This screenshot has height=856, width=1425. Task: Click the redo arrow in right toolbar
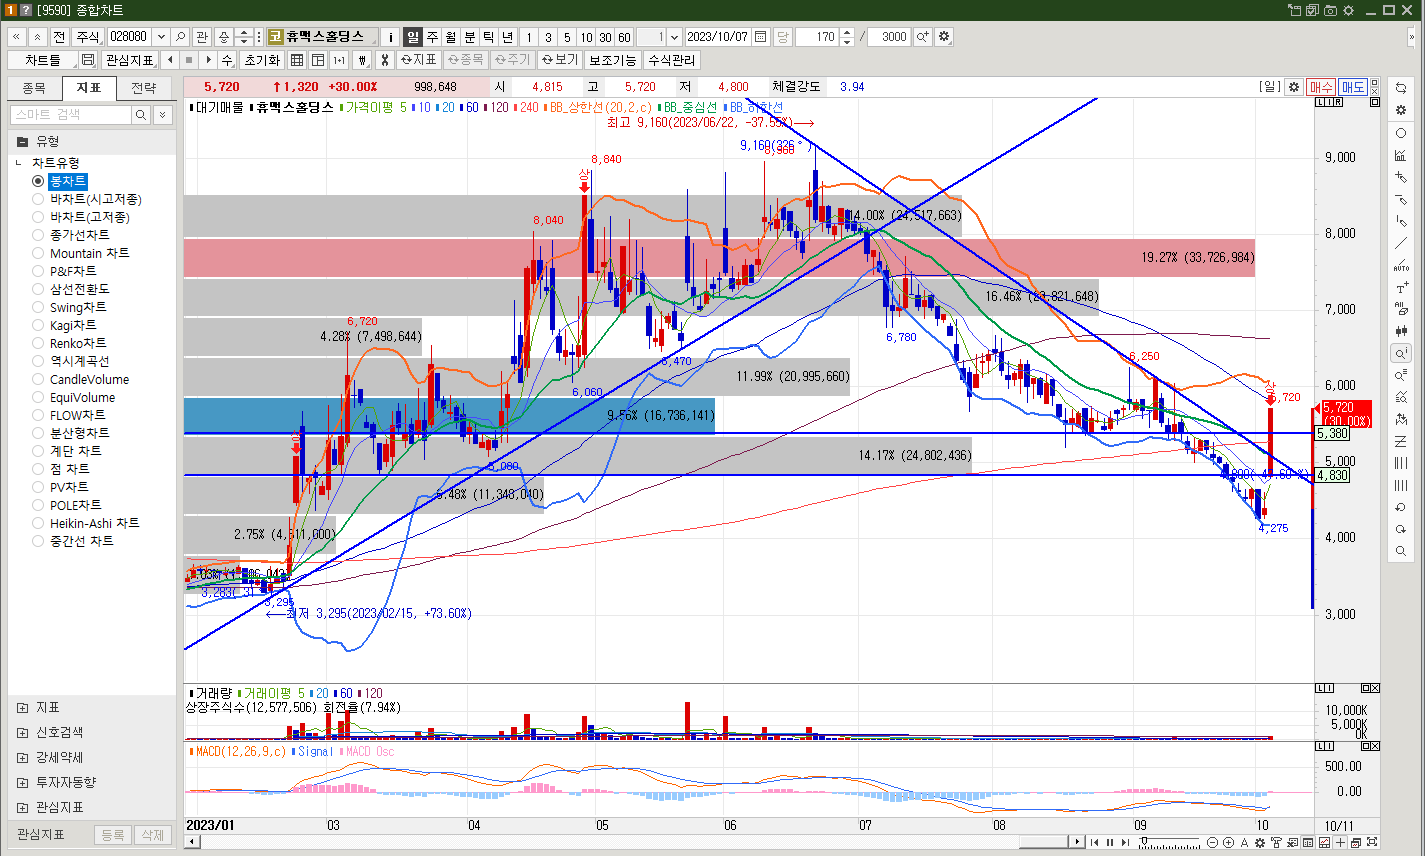[1401, 529]
